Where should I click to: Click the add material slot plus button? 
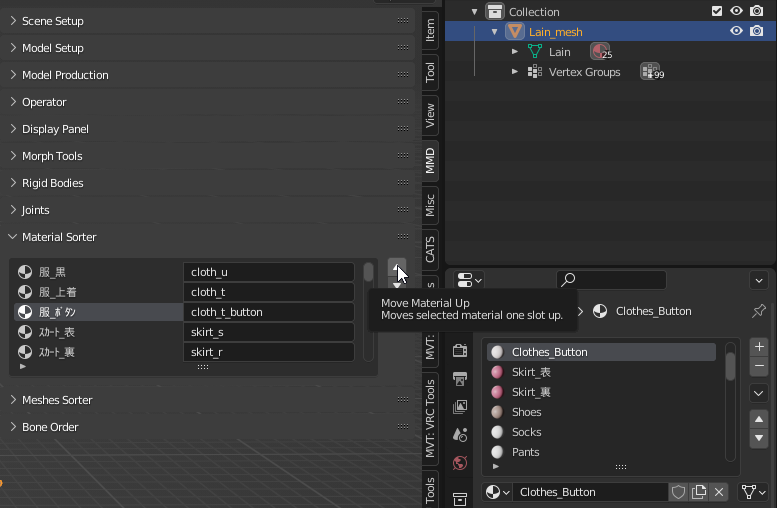759,346
